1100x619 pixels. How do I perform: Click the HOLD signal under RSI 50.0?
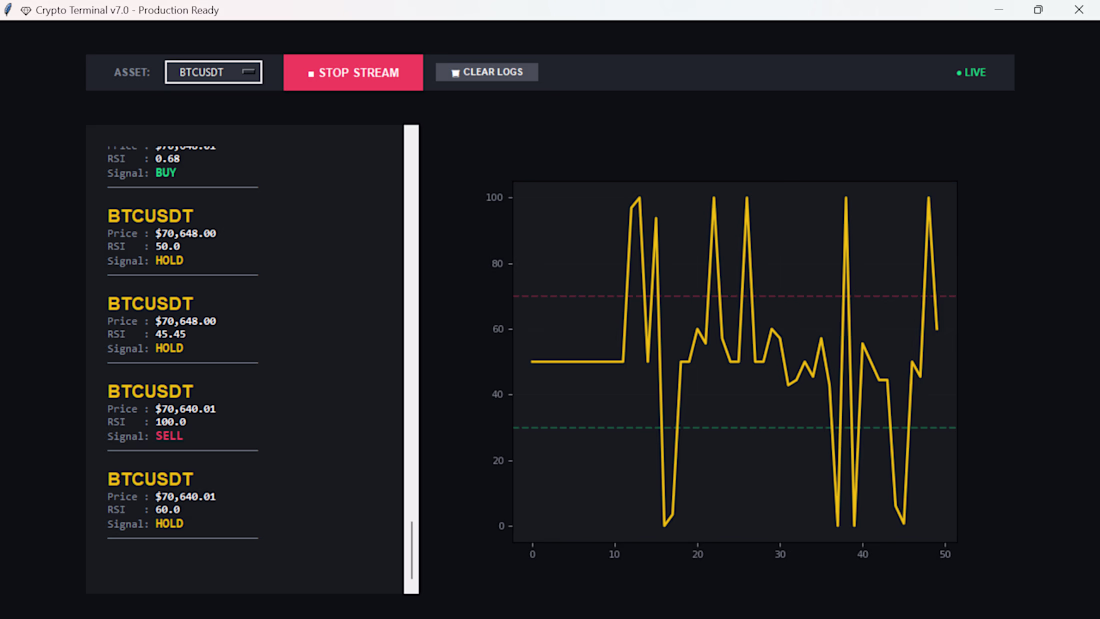[x=169, y=260]
